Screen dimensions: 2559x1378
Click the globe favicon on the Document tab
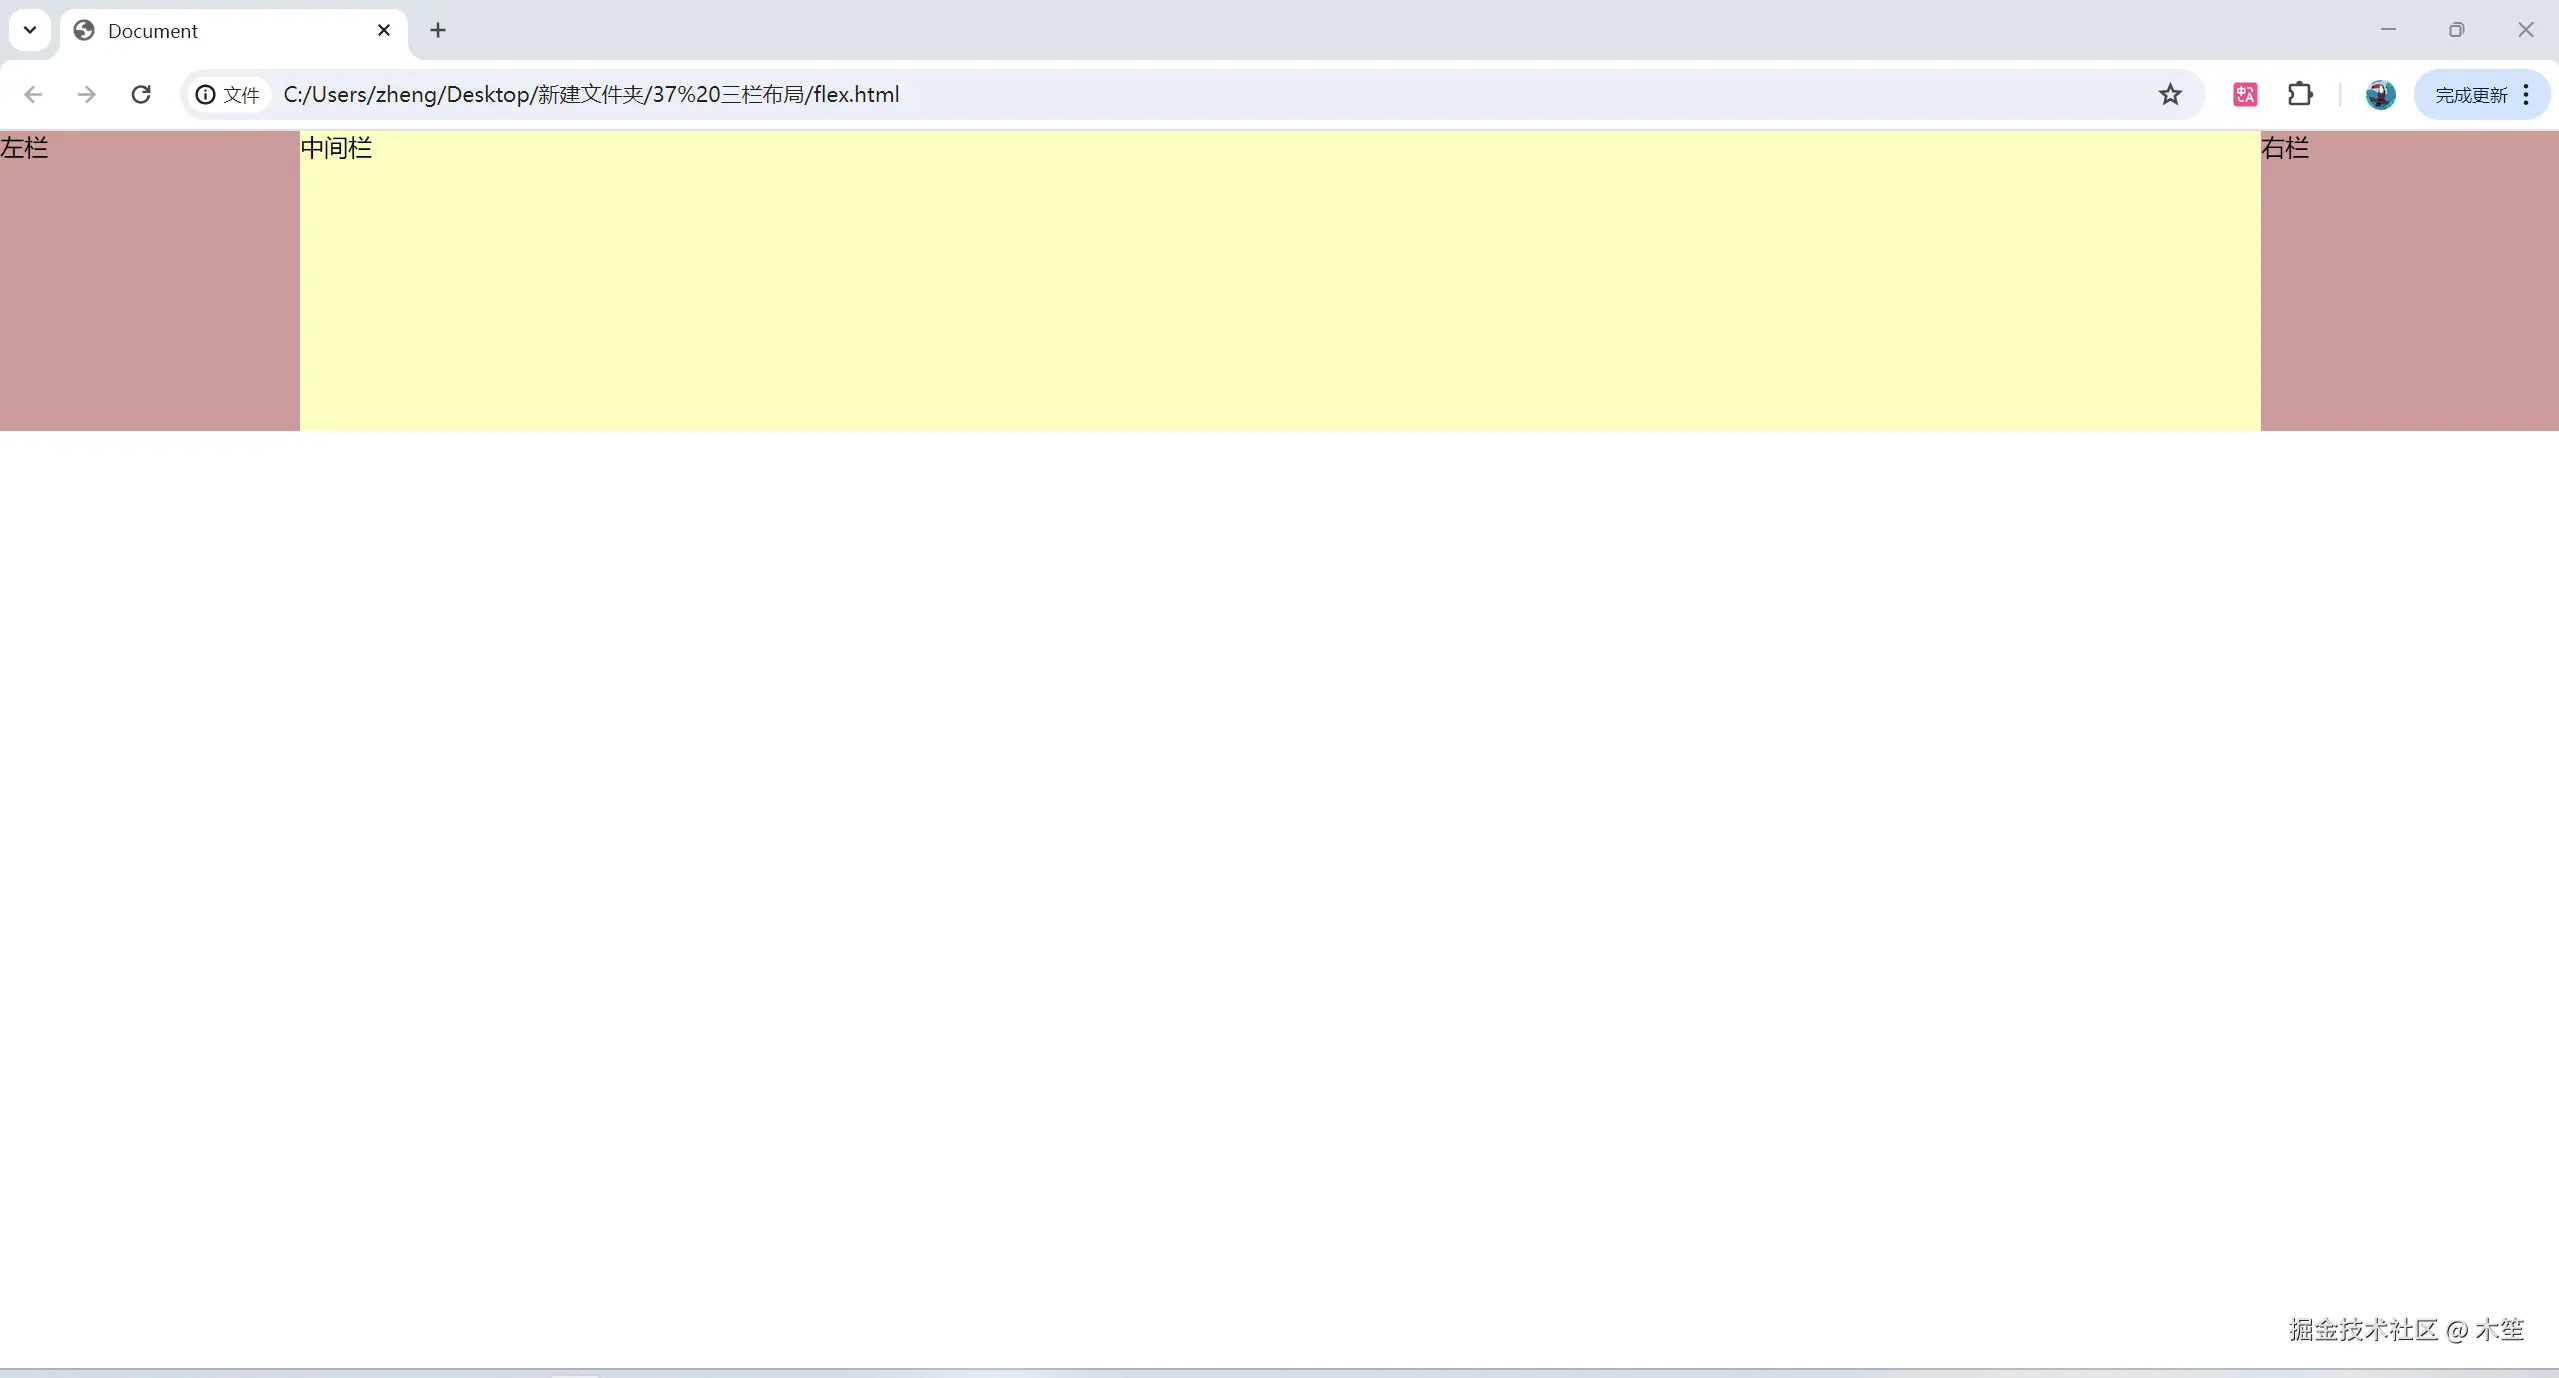tap(83, 31)
